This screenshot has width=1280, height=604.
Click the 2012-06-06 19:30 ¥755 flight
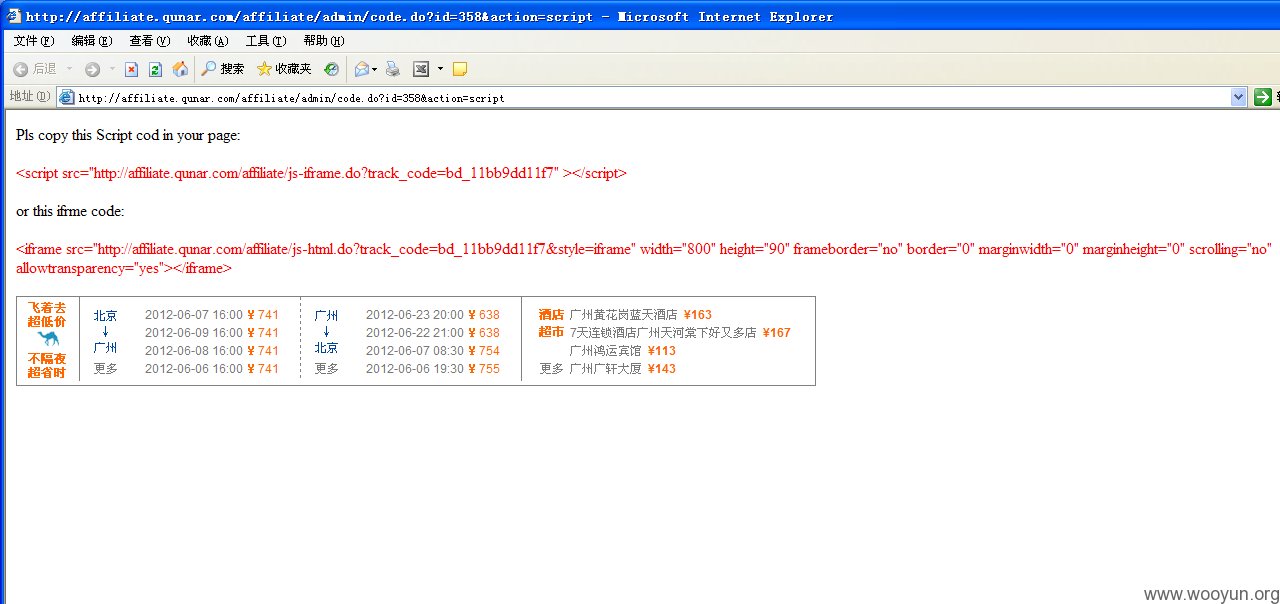coord(433,369)
